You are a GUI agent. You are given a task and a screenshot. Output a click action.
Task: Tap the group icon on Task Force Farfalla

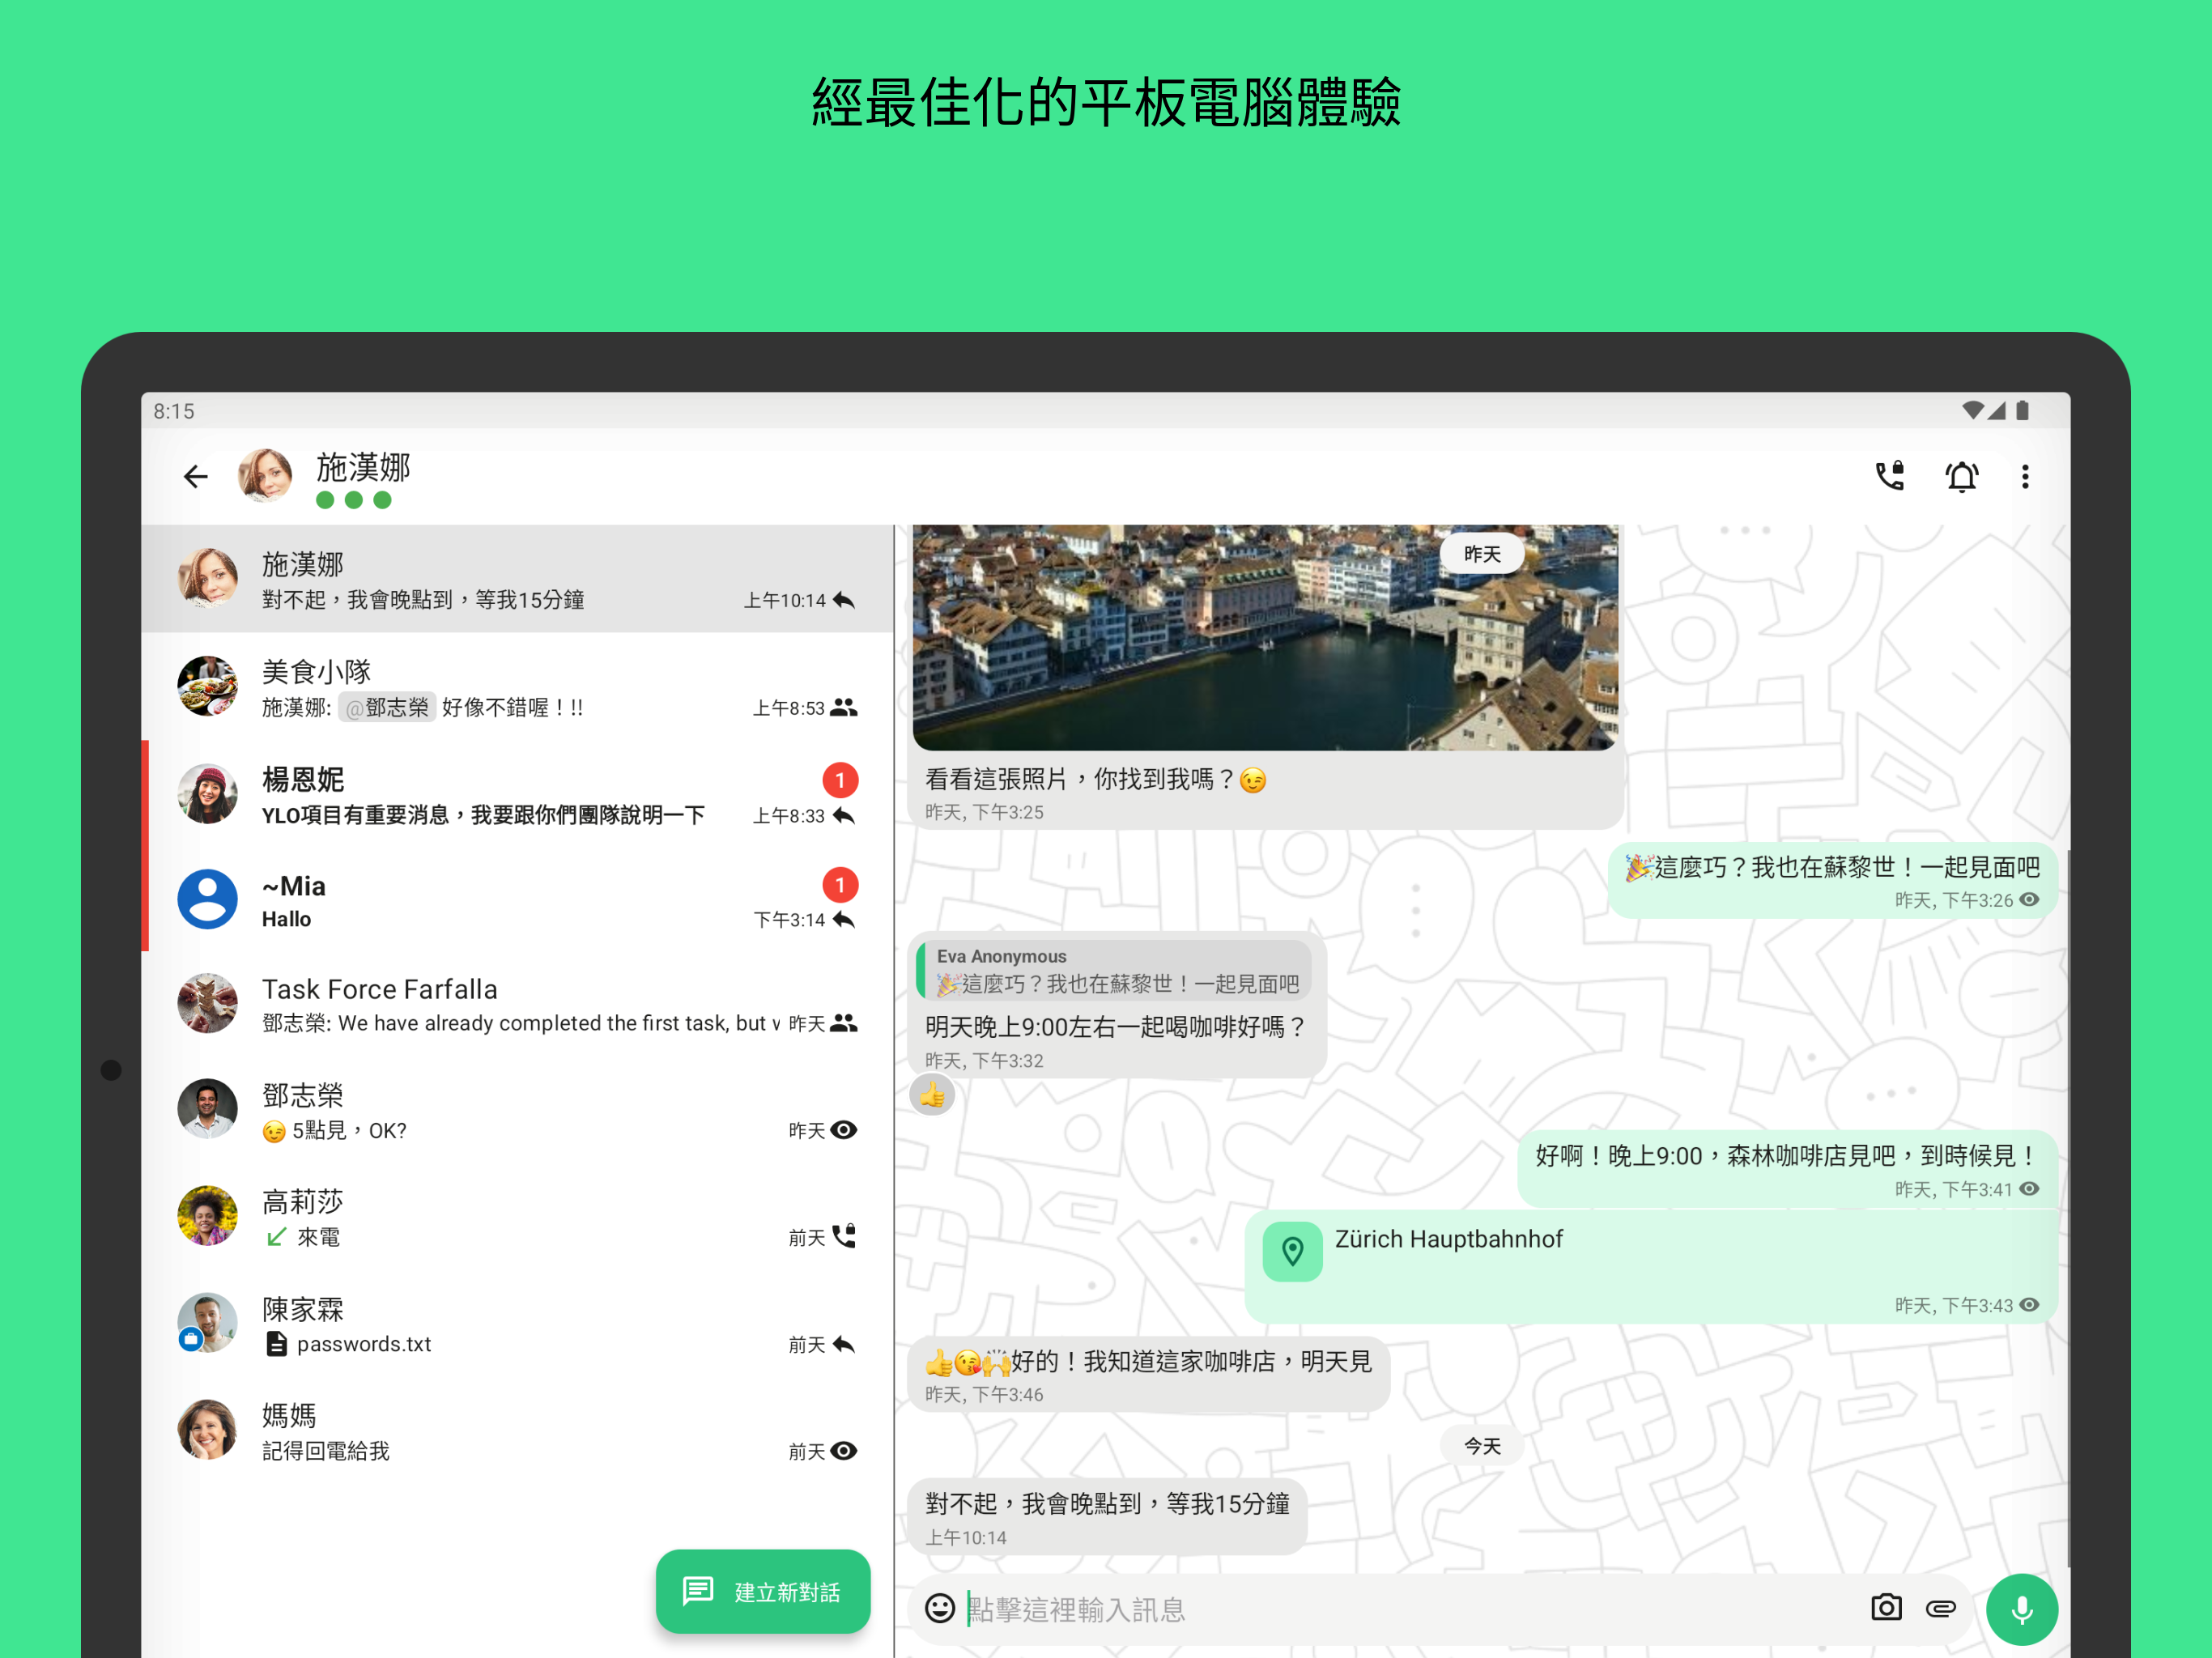tap(844, 1023)
